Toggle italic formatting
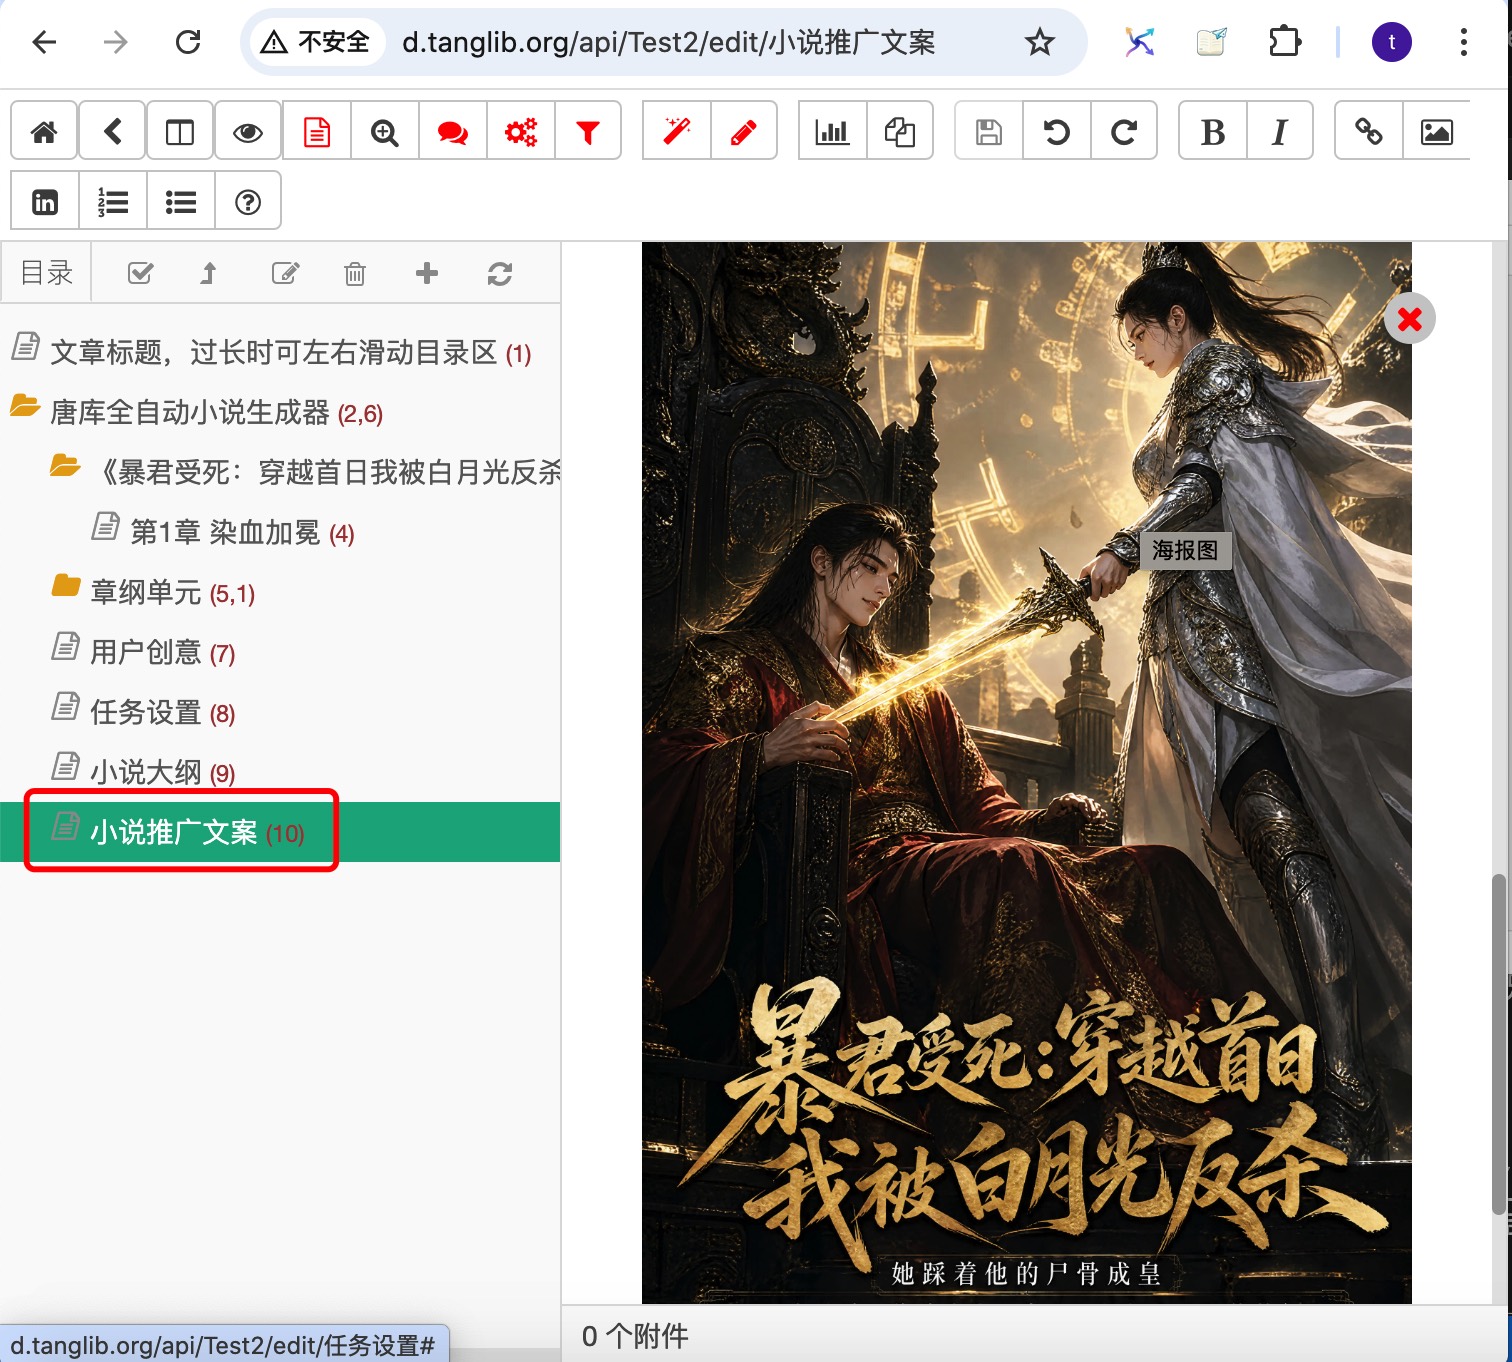The width and height of the screenshot is (1512, 1362). click(x=1280, y=131)
